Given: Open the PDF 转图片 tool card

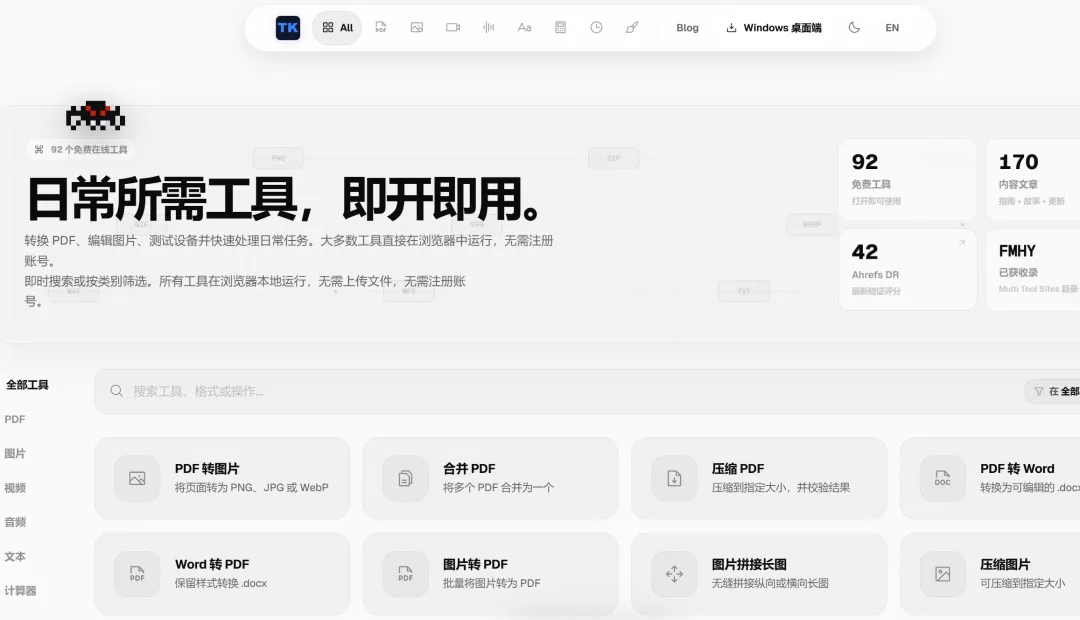Looking at the screenshot, I should coord(222,478).
